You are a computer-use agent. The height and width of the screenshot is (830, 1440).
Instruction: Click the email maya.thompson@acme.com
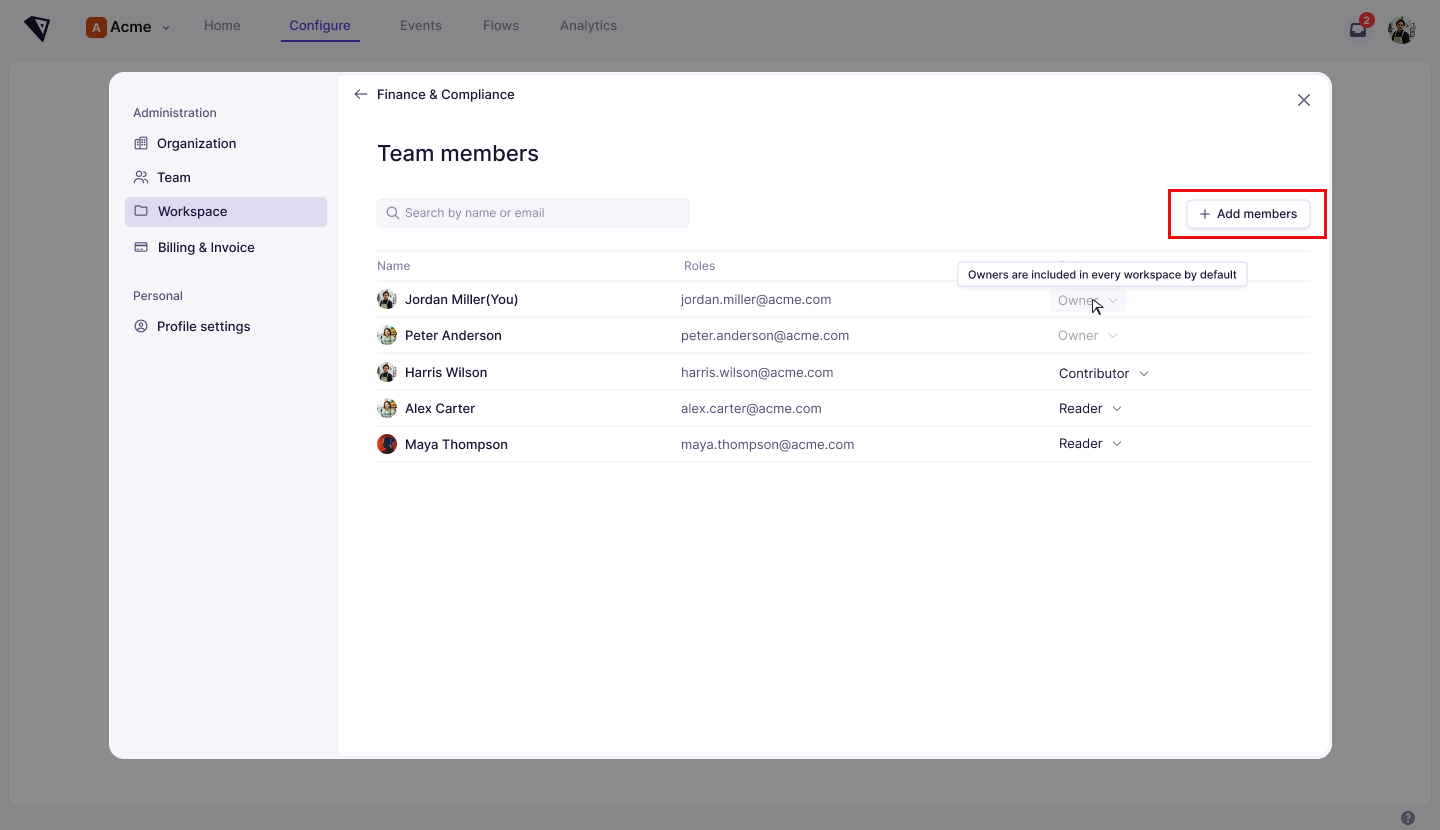pos(768,444)
